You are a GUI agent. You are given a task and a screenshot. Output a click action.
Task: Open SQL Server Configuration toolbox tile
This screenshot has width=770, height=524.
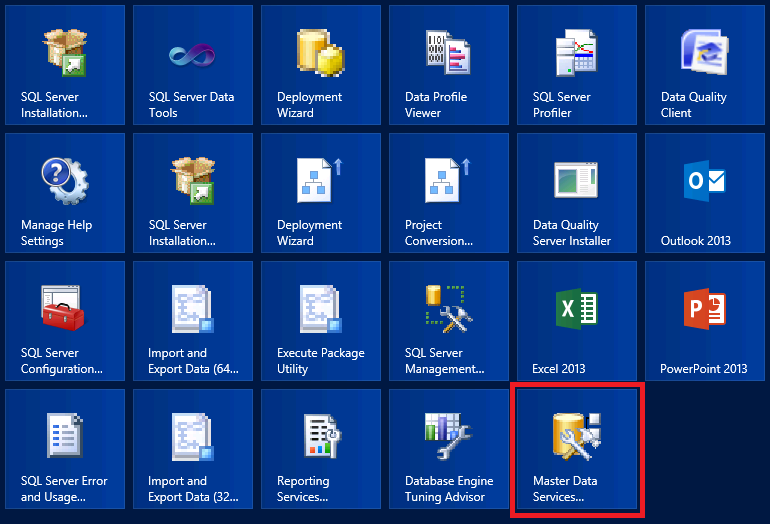click(x=65, y=321)
